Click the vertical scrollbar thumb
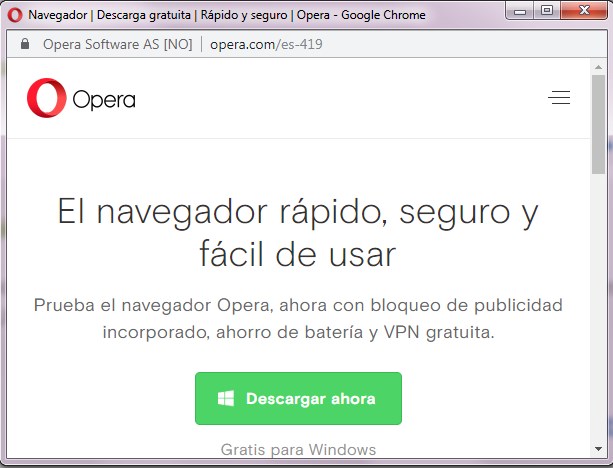The image size is (613, 468). tap(598, 124)
